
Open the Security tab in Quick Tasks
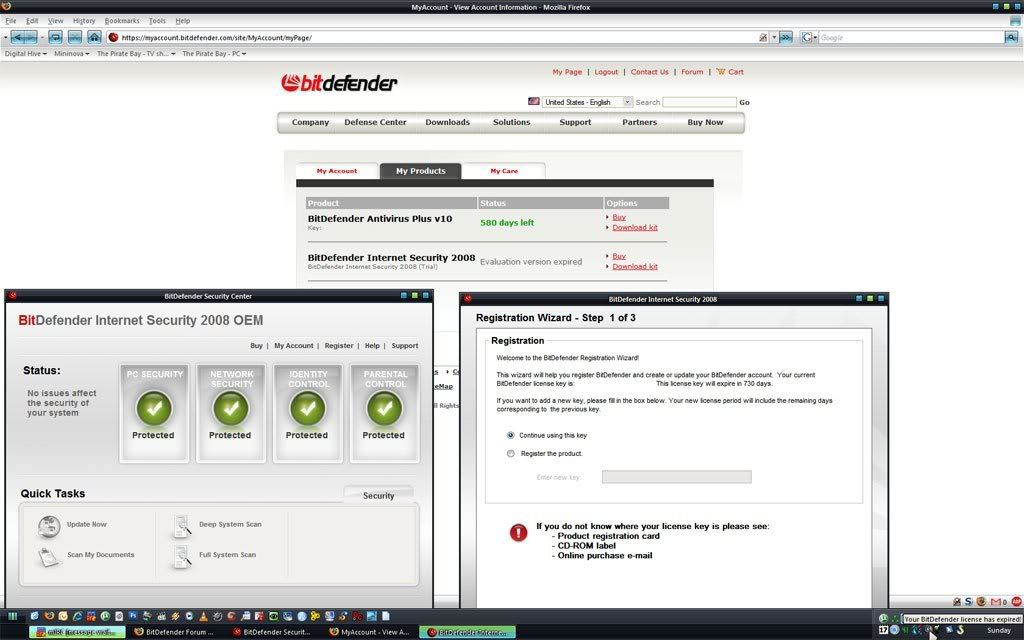click(x=379, y=496)
